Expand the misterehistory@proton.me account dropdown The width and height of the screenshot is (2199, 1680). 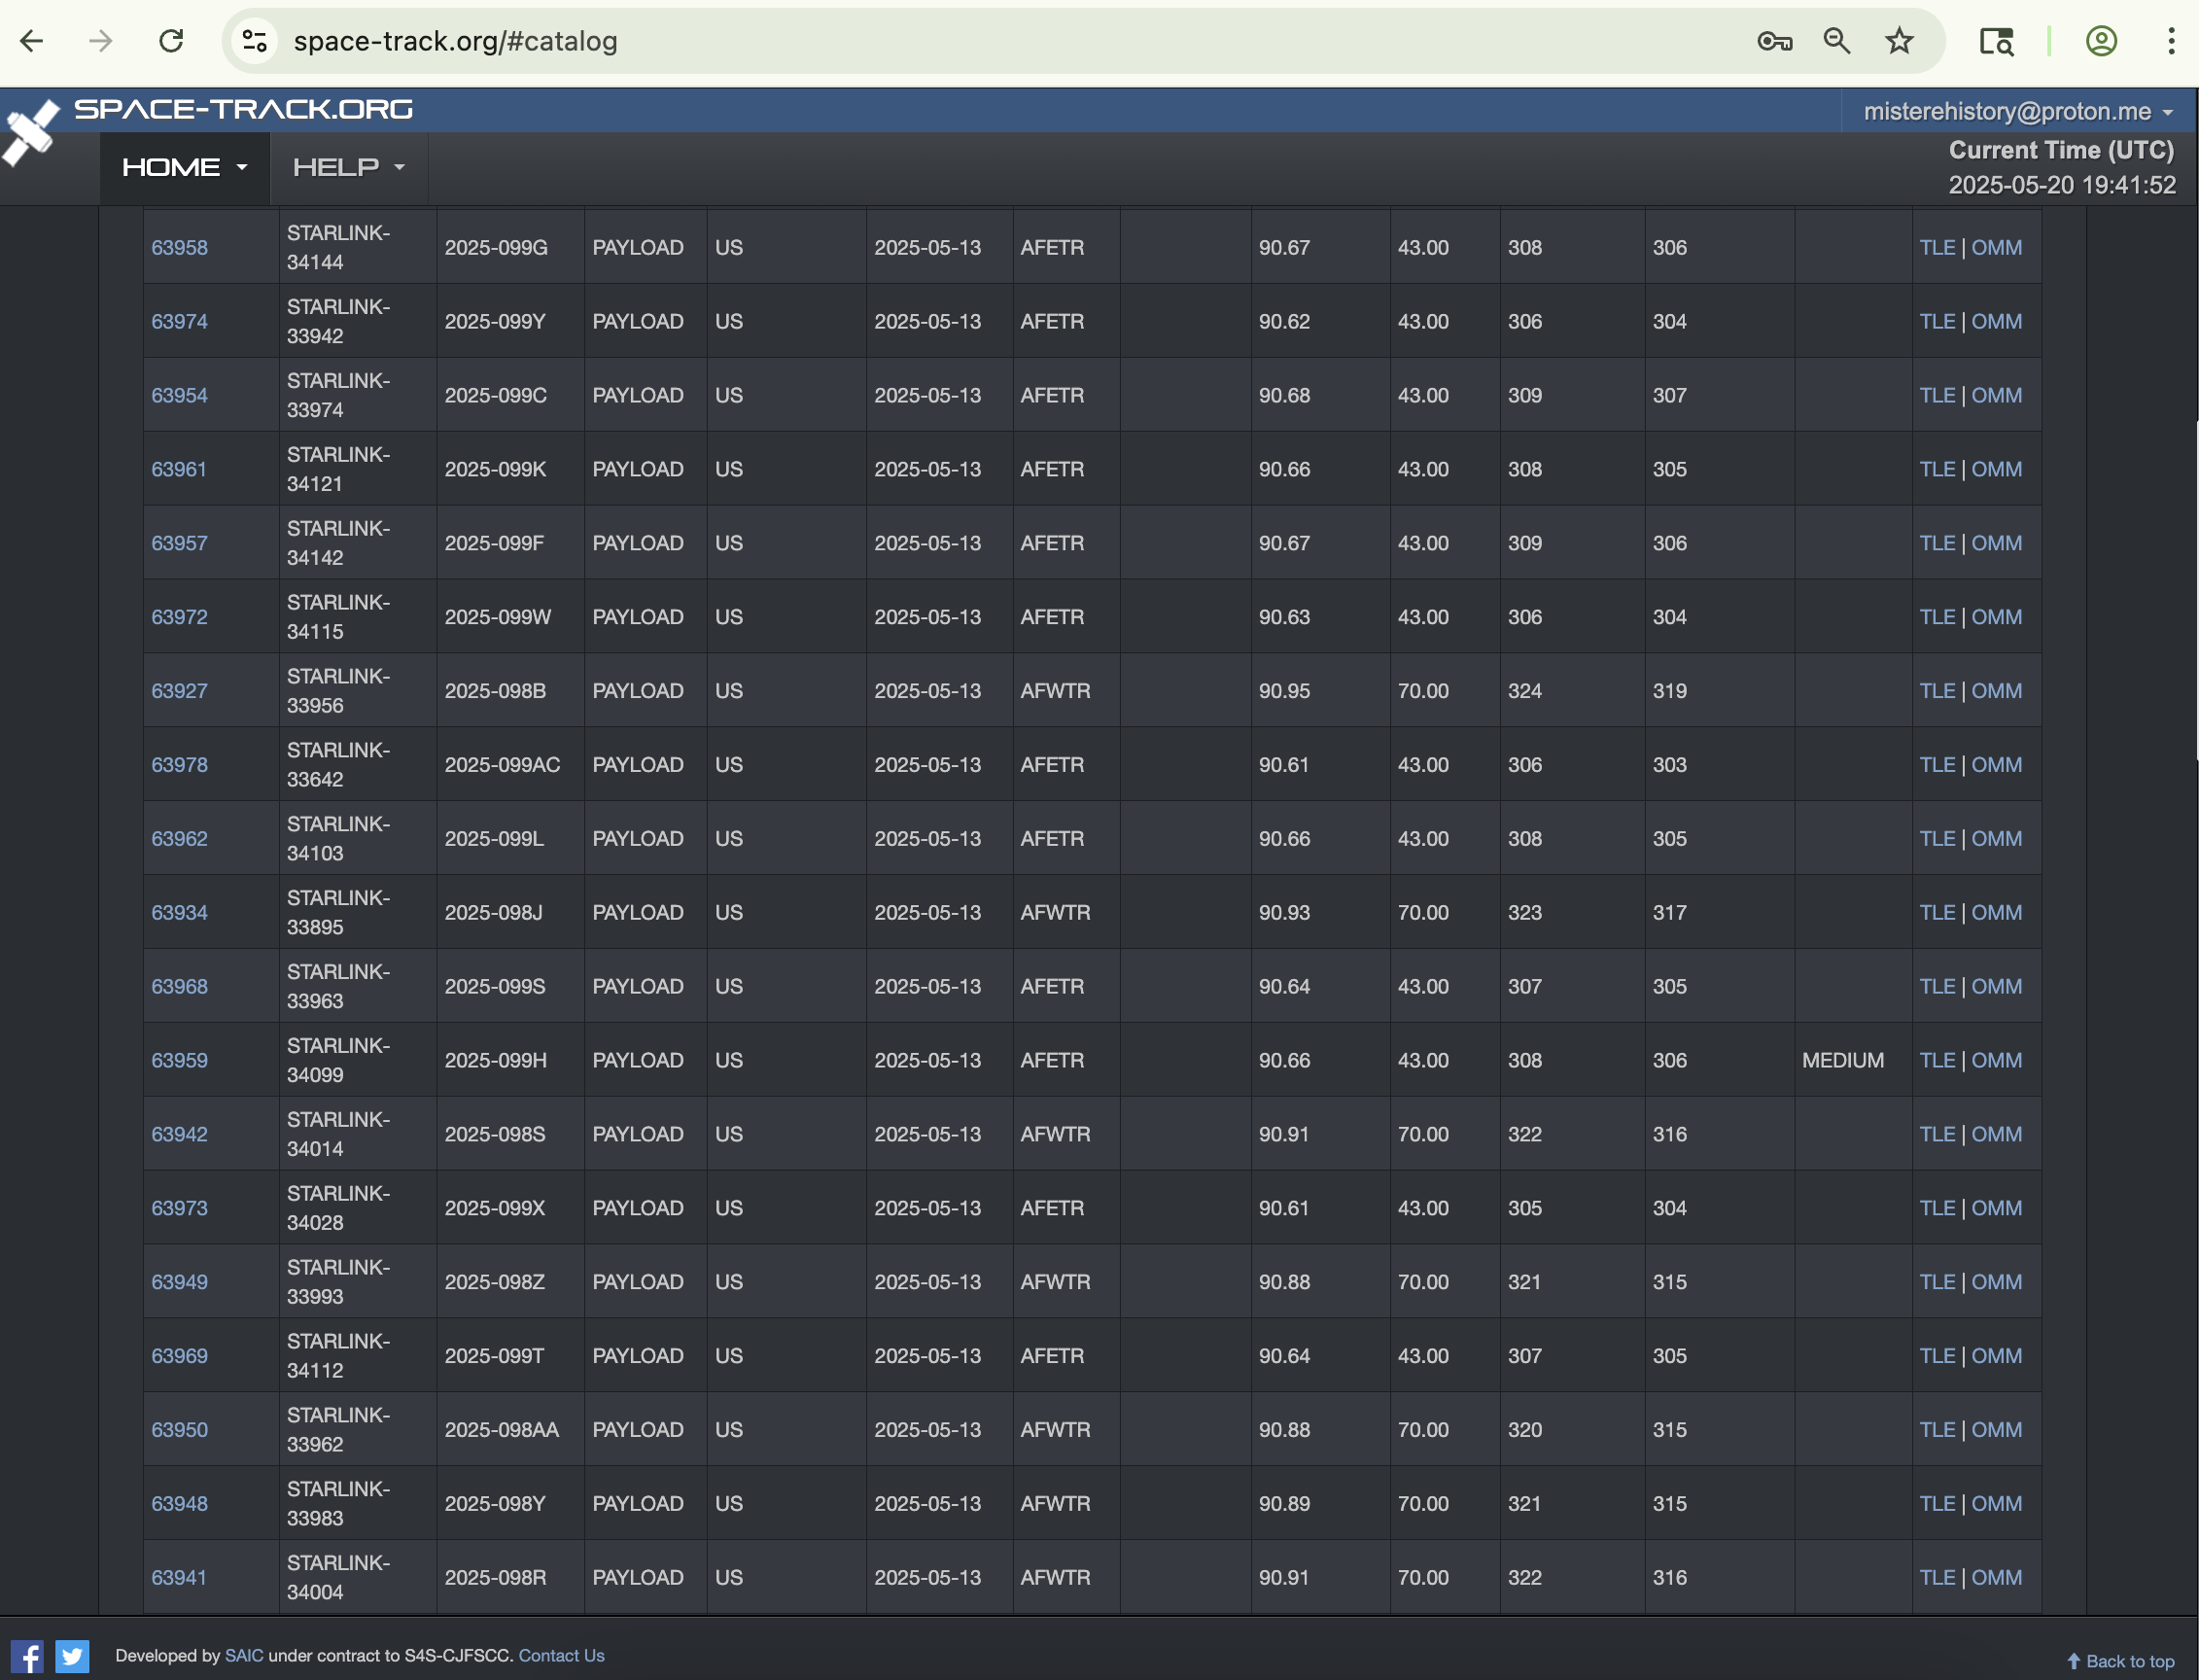click(x=2018, y=111)
